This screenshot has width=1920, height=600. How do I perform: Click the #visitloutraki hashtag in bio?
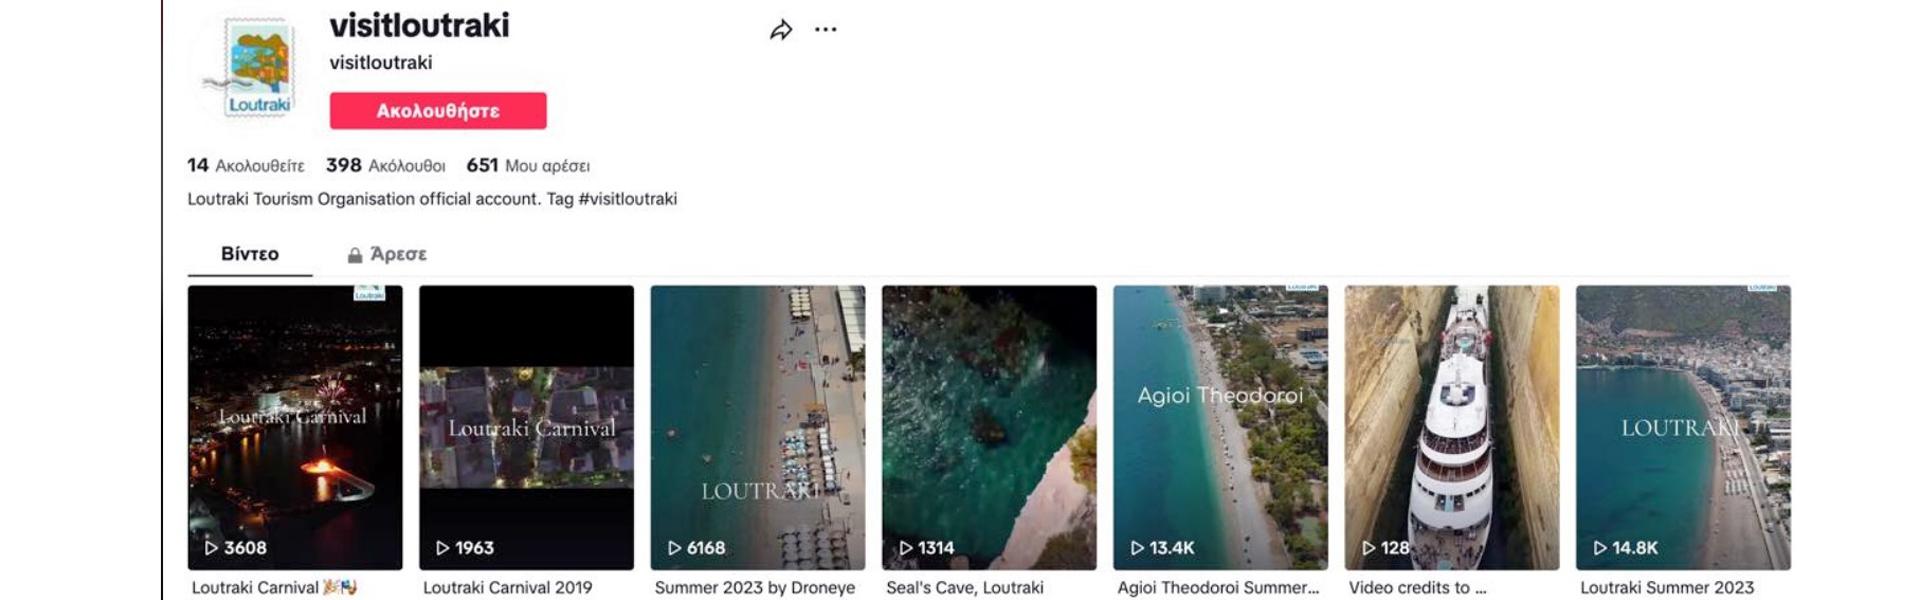click(x=627, y=199)
